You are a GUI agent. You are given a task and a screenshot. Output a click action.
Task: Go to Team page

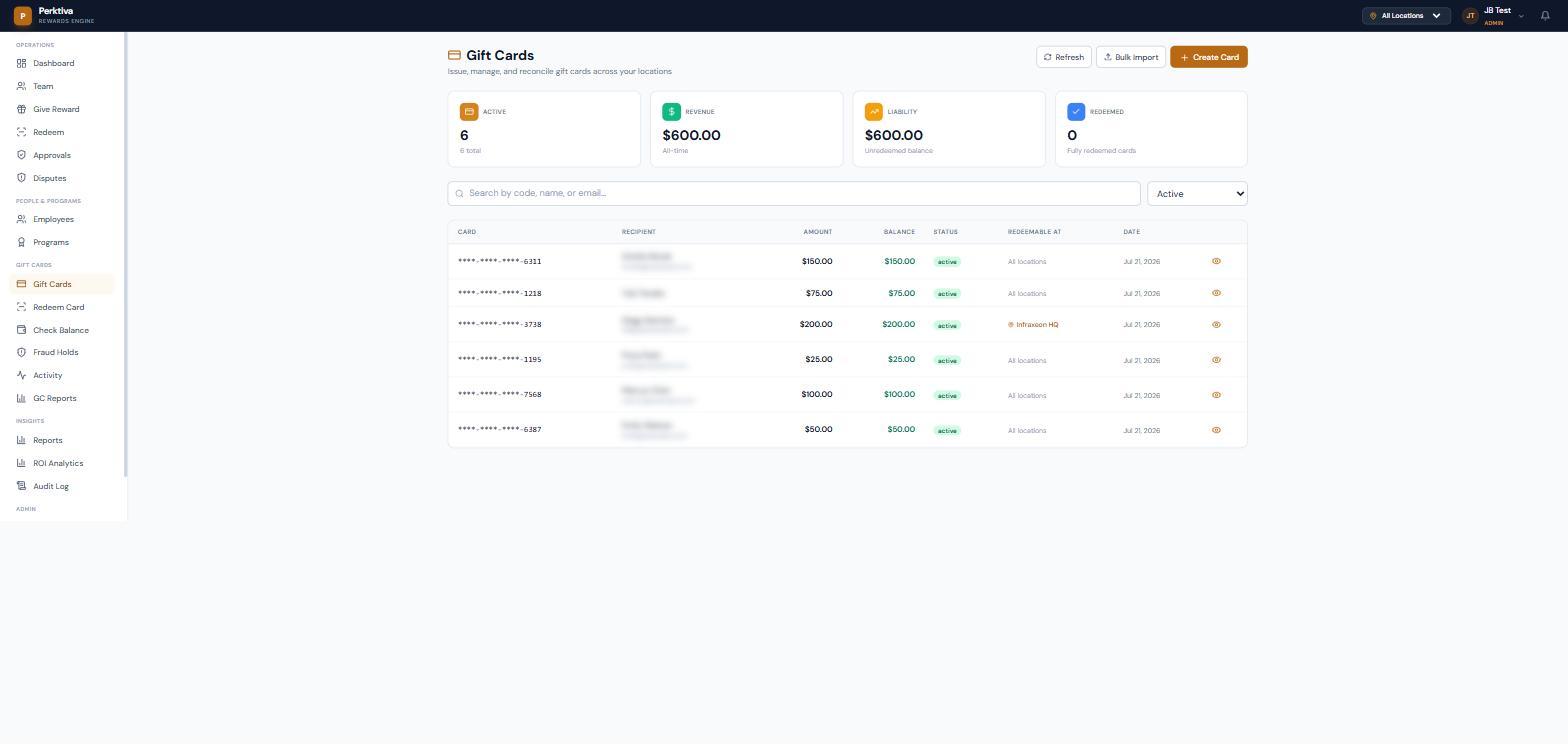coord(62,87)
